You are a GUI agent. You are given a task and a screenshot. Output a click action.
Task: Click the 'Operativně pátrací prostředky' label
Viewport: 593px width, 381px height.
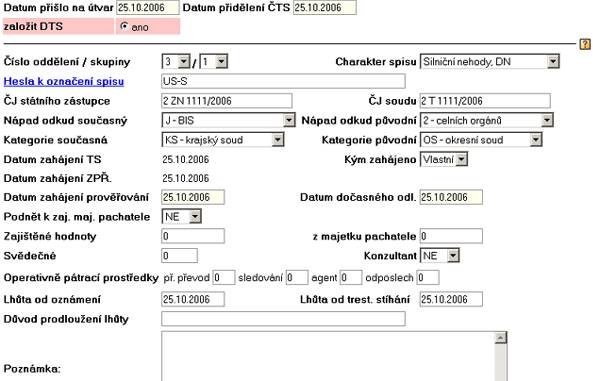tap(81, 278)
